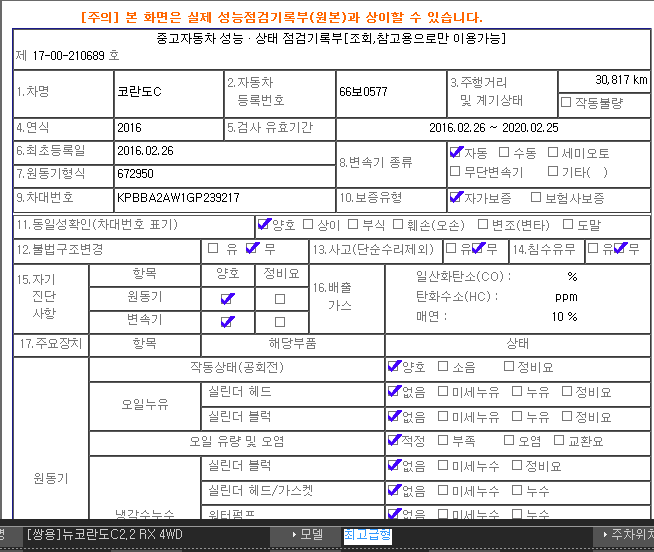The width and height of the screenshot is (654, 552).
Task: Check 유 checkbox for 14.침수유무
Action: coord(593,248)
